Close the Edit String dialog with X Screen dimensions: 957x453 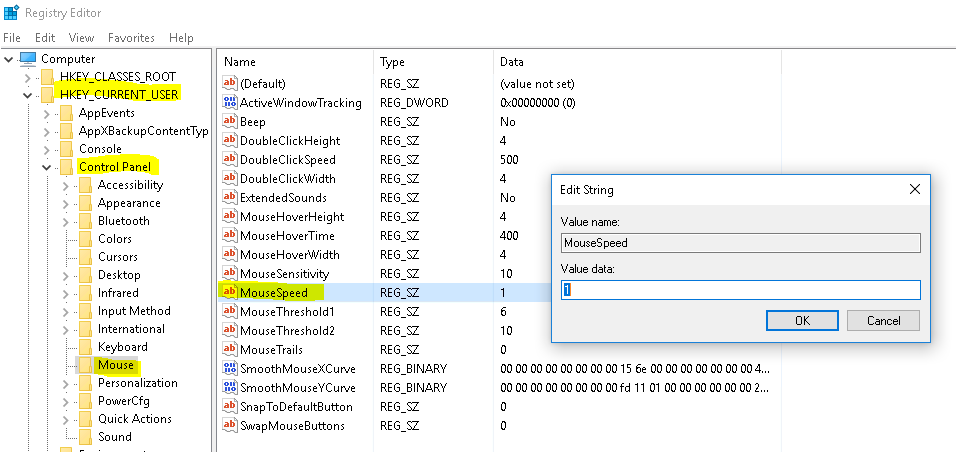914,189
